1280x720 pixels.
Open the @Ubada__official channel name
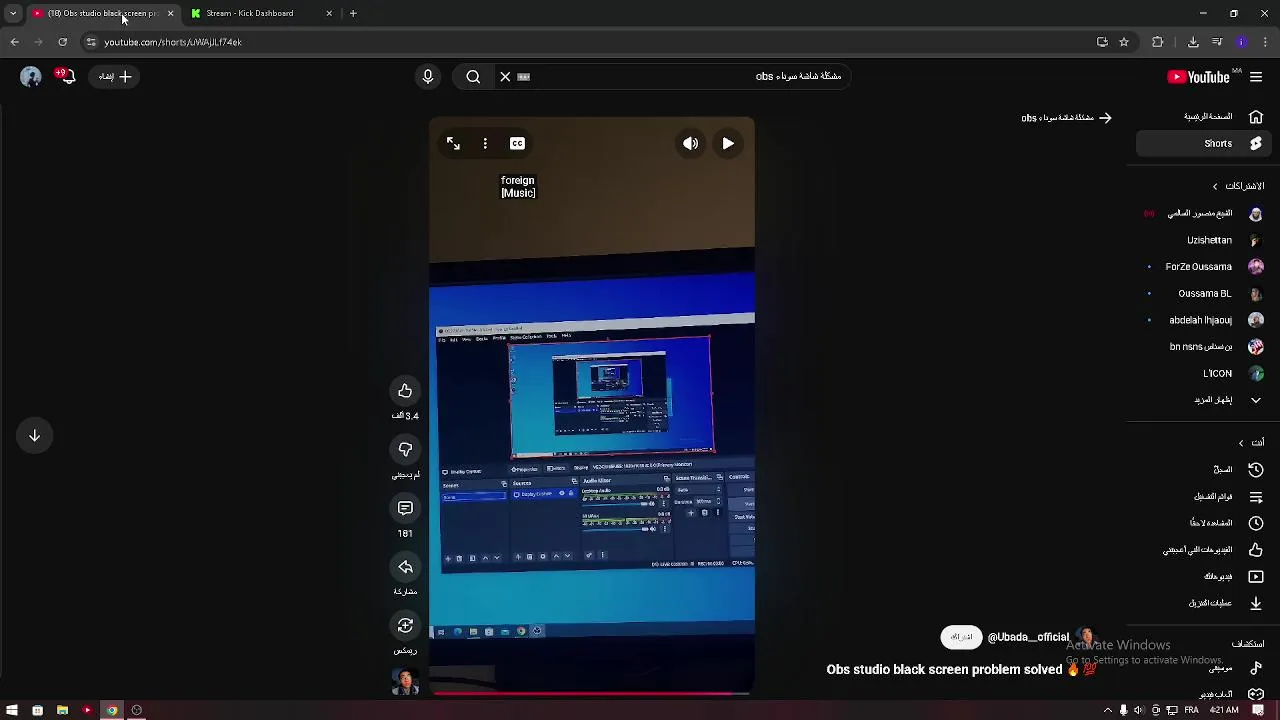1028,637
